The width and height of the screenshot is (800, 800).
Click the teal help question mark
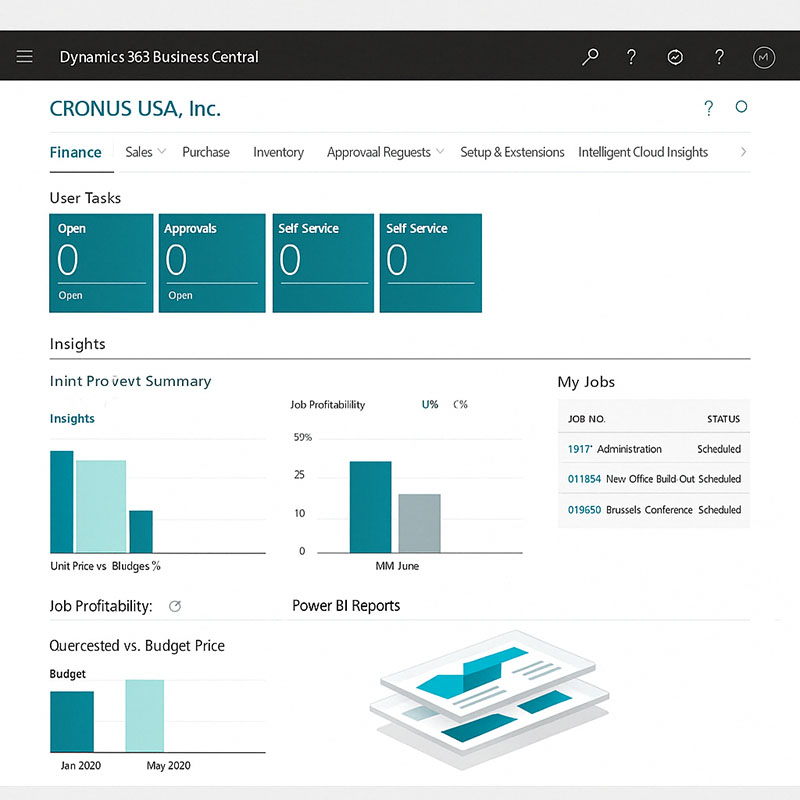pos(709,108)
